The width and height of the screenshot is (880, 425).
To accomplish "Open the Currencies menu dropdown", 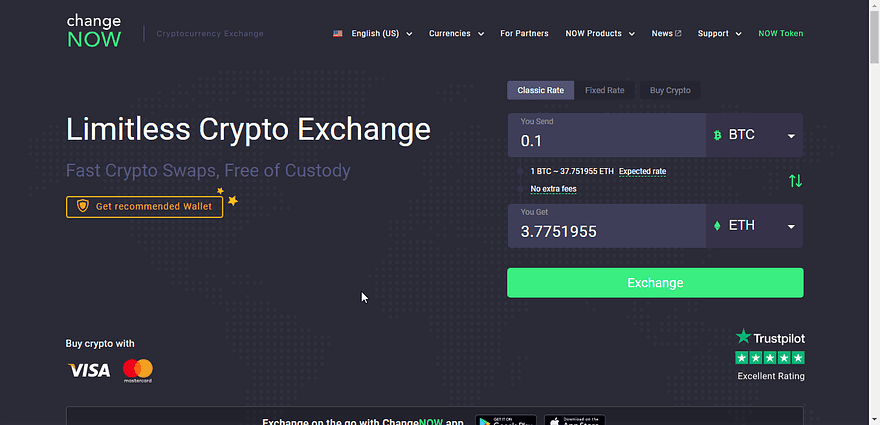I will click(456, 34).
